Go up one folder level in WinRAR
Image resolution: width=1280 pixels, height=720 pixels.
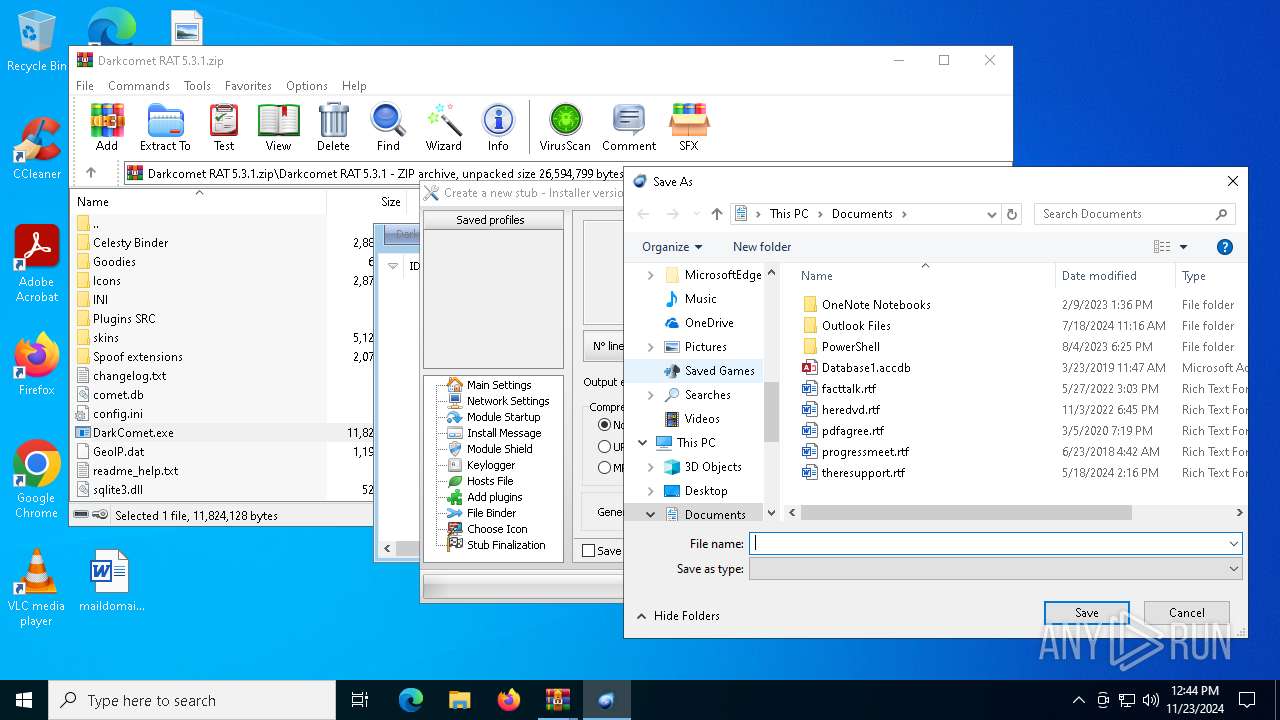[91, 173]
